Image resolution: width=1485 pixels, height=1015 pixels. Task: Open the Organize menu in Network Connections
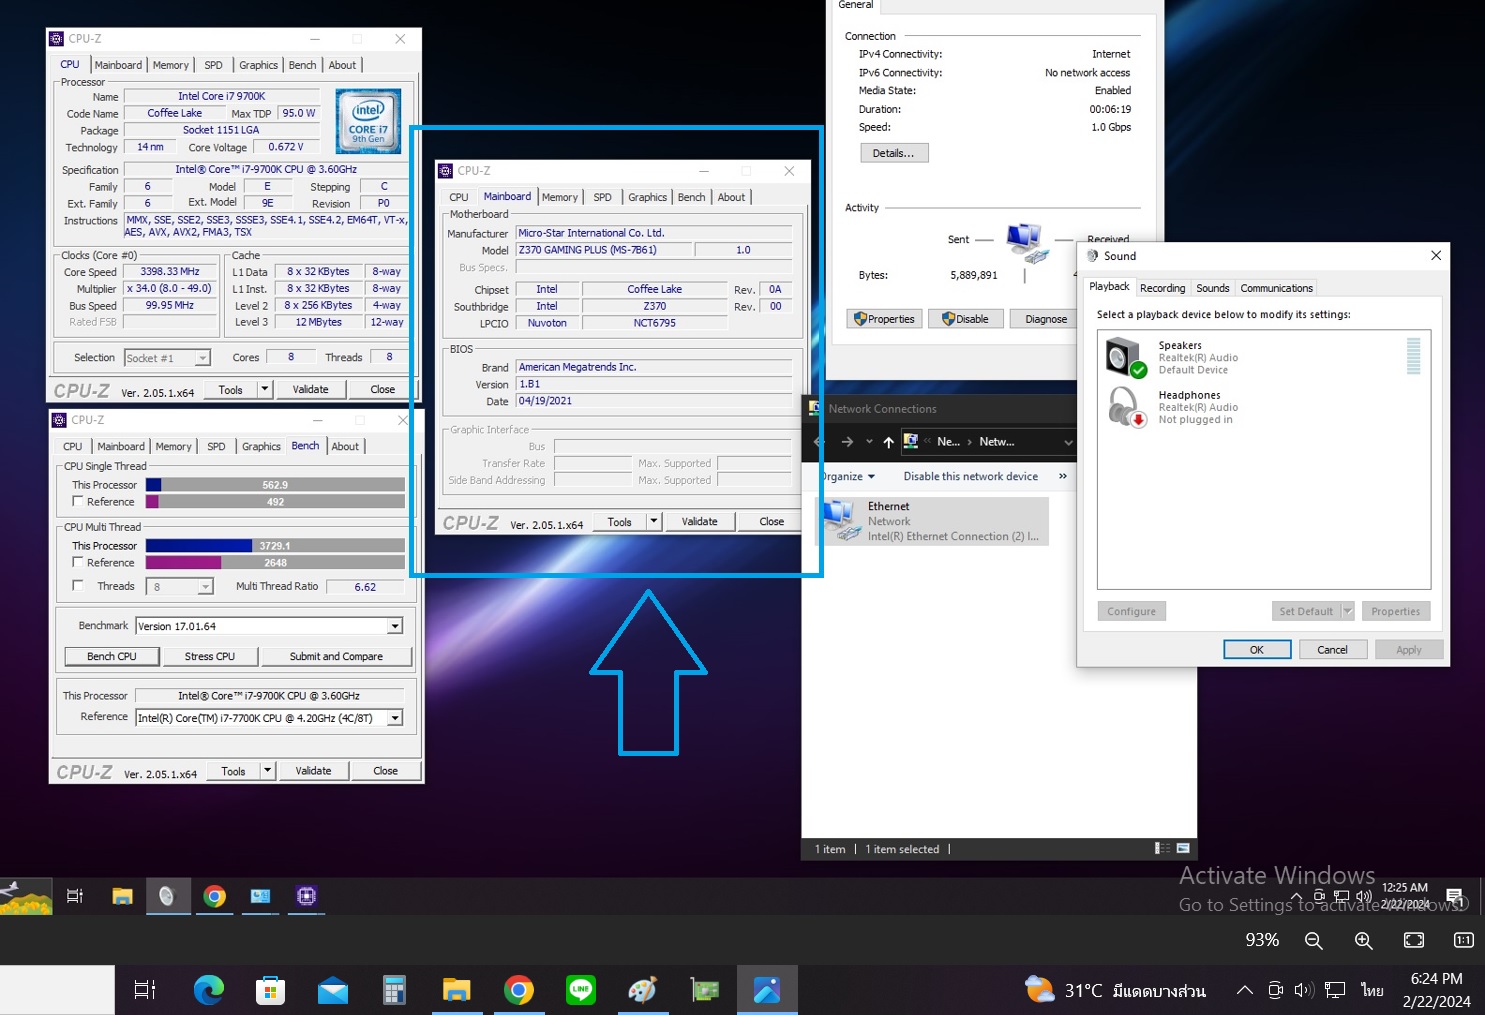[x=847, y=476]
